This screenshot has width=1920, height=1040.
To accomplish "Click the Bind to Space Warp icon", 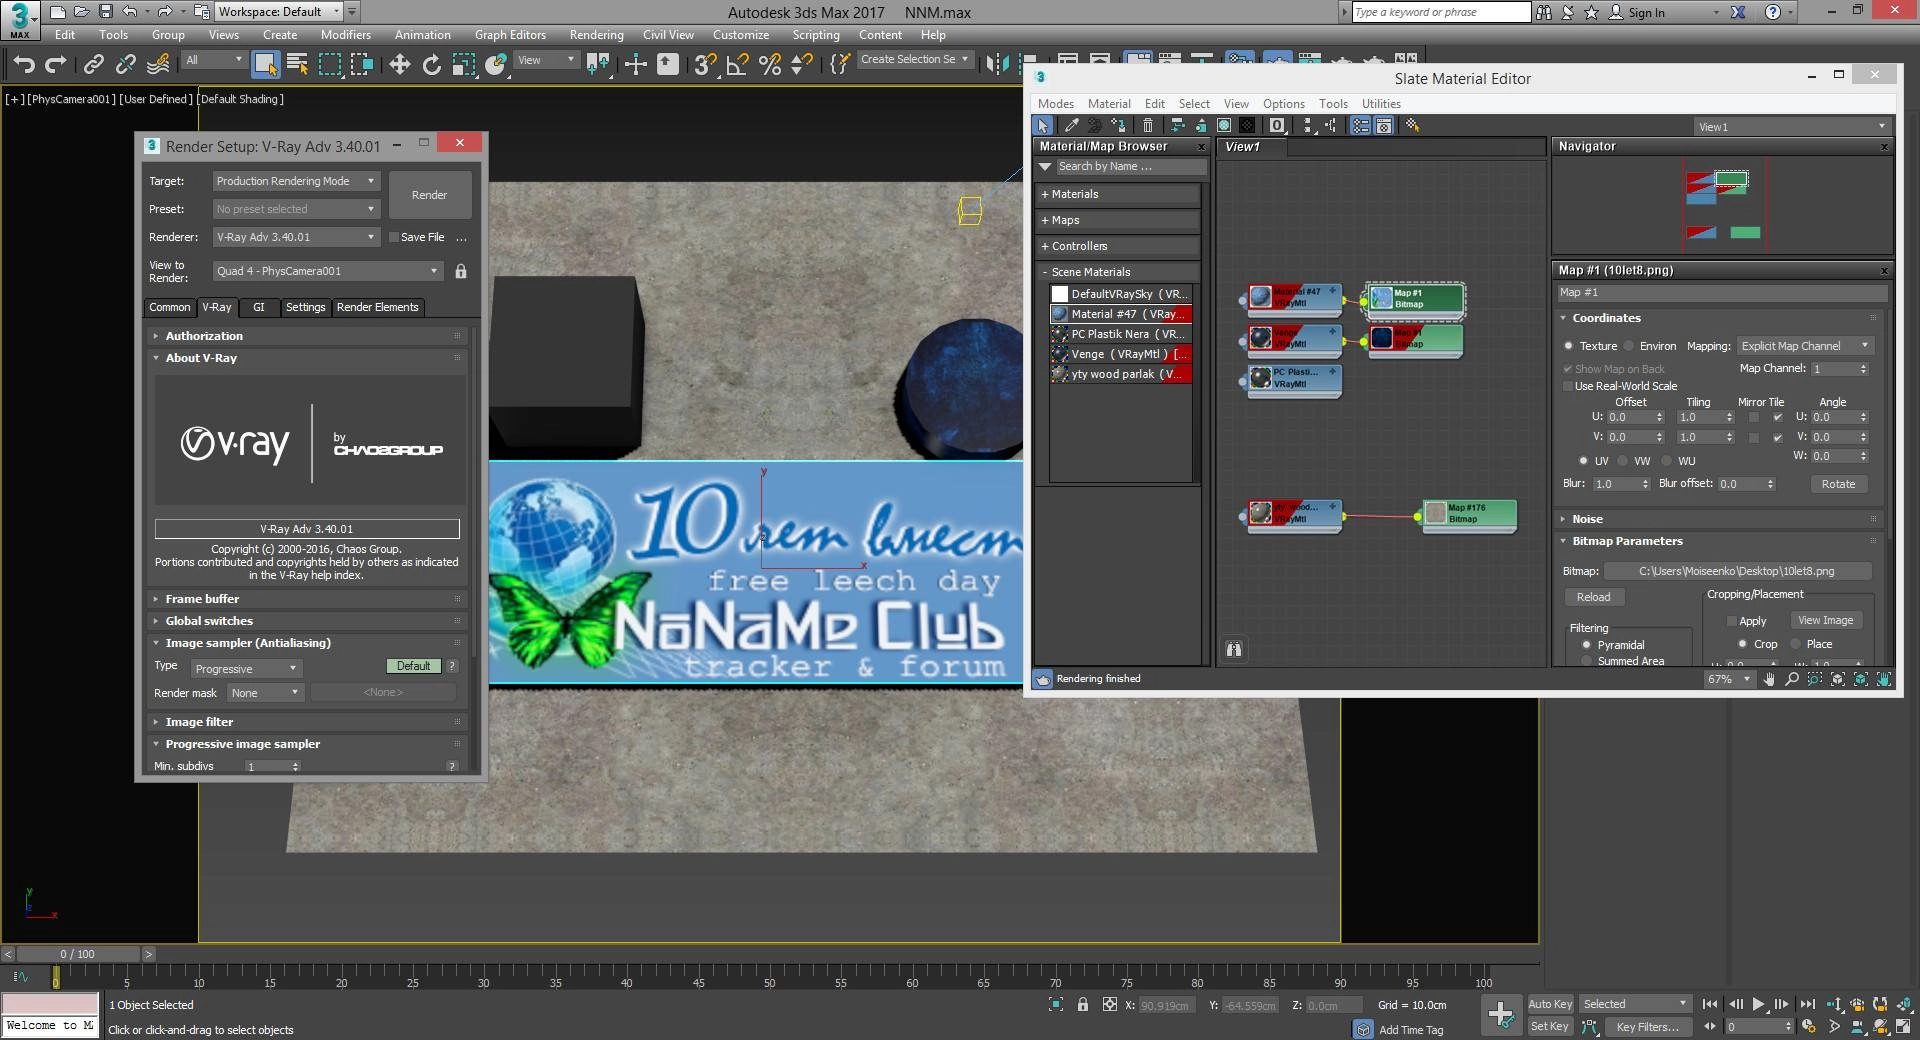I will point(158,65).
